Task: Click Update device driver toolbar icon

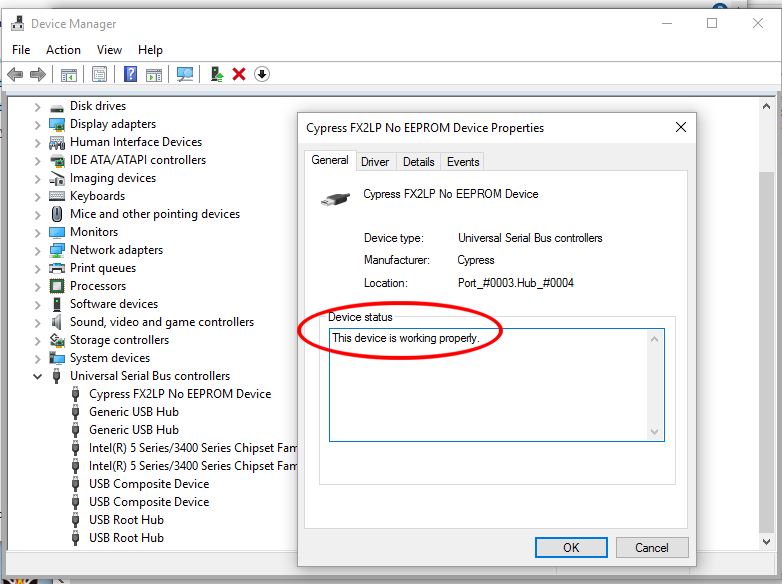Action: tap(215, 74)
